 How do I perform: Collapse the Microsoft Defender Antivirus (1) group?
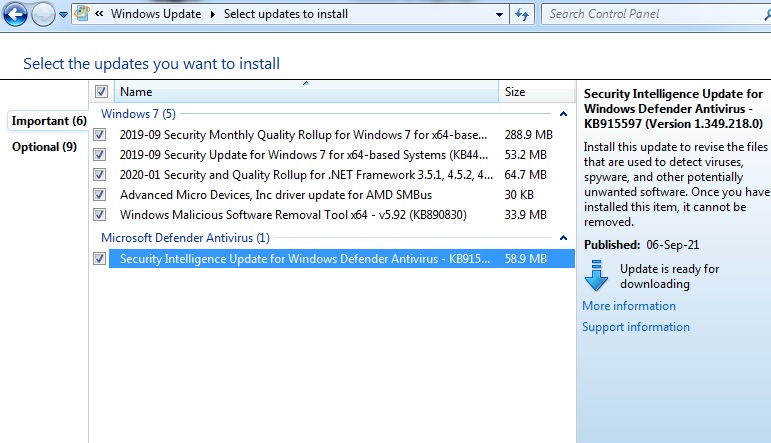(563, 238)
